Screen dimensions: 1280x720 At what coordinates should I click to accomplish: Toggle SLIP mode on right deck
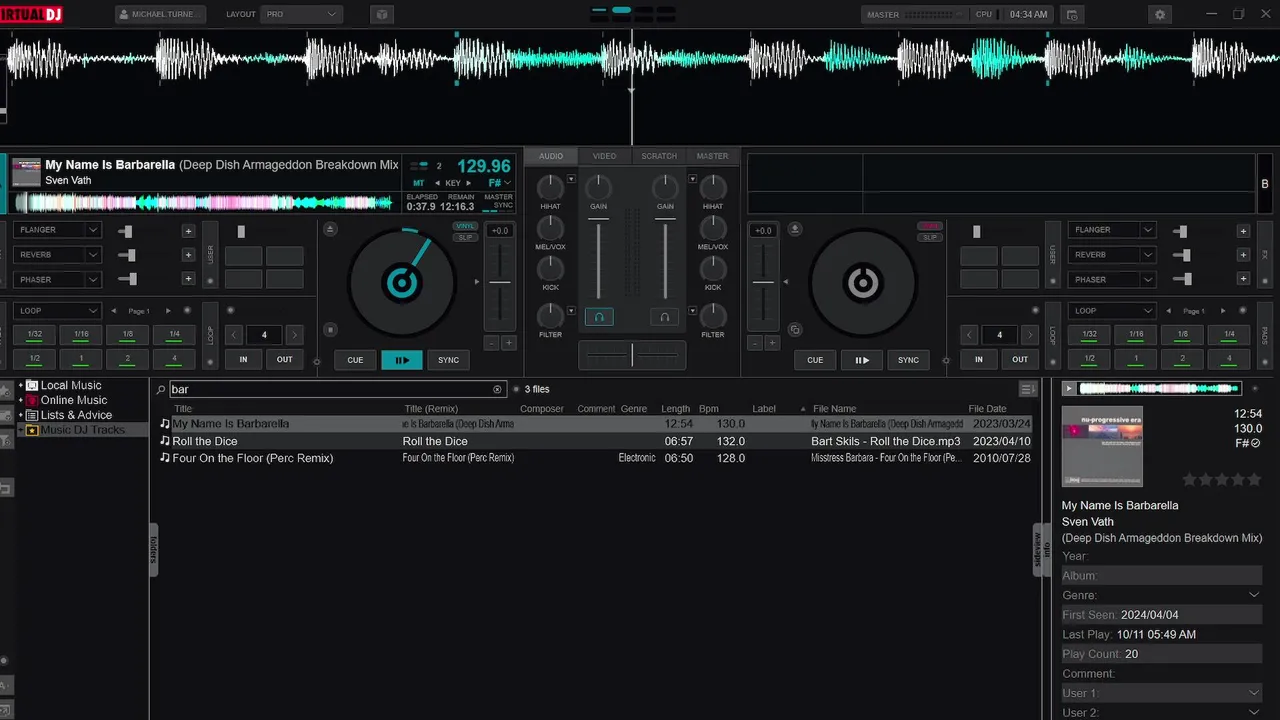tap(930, 237)
